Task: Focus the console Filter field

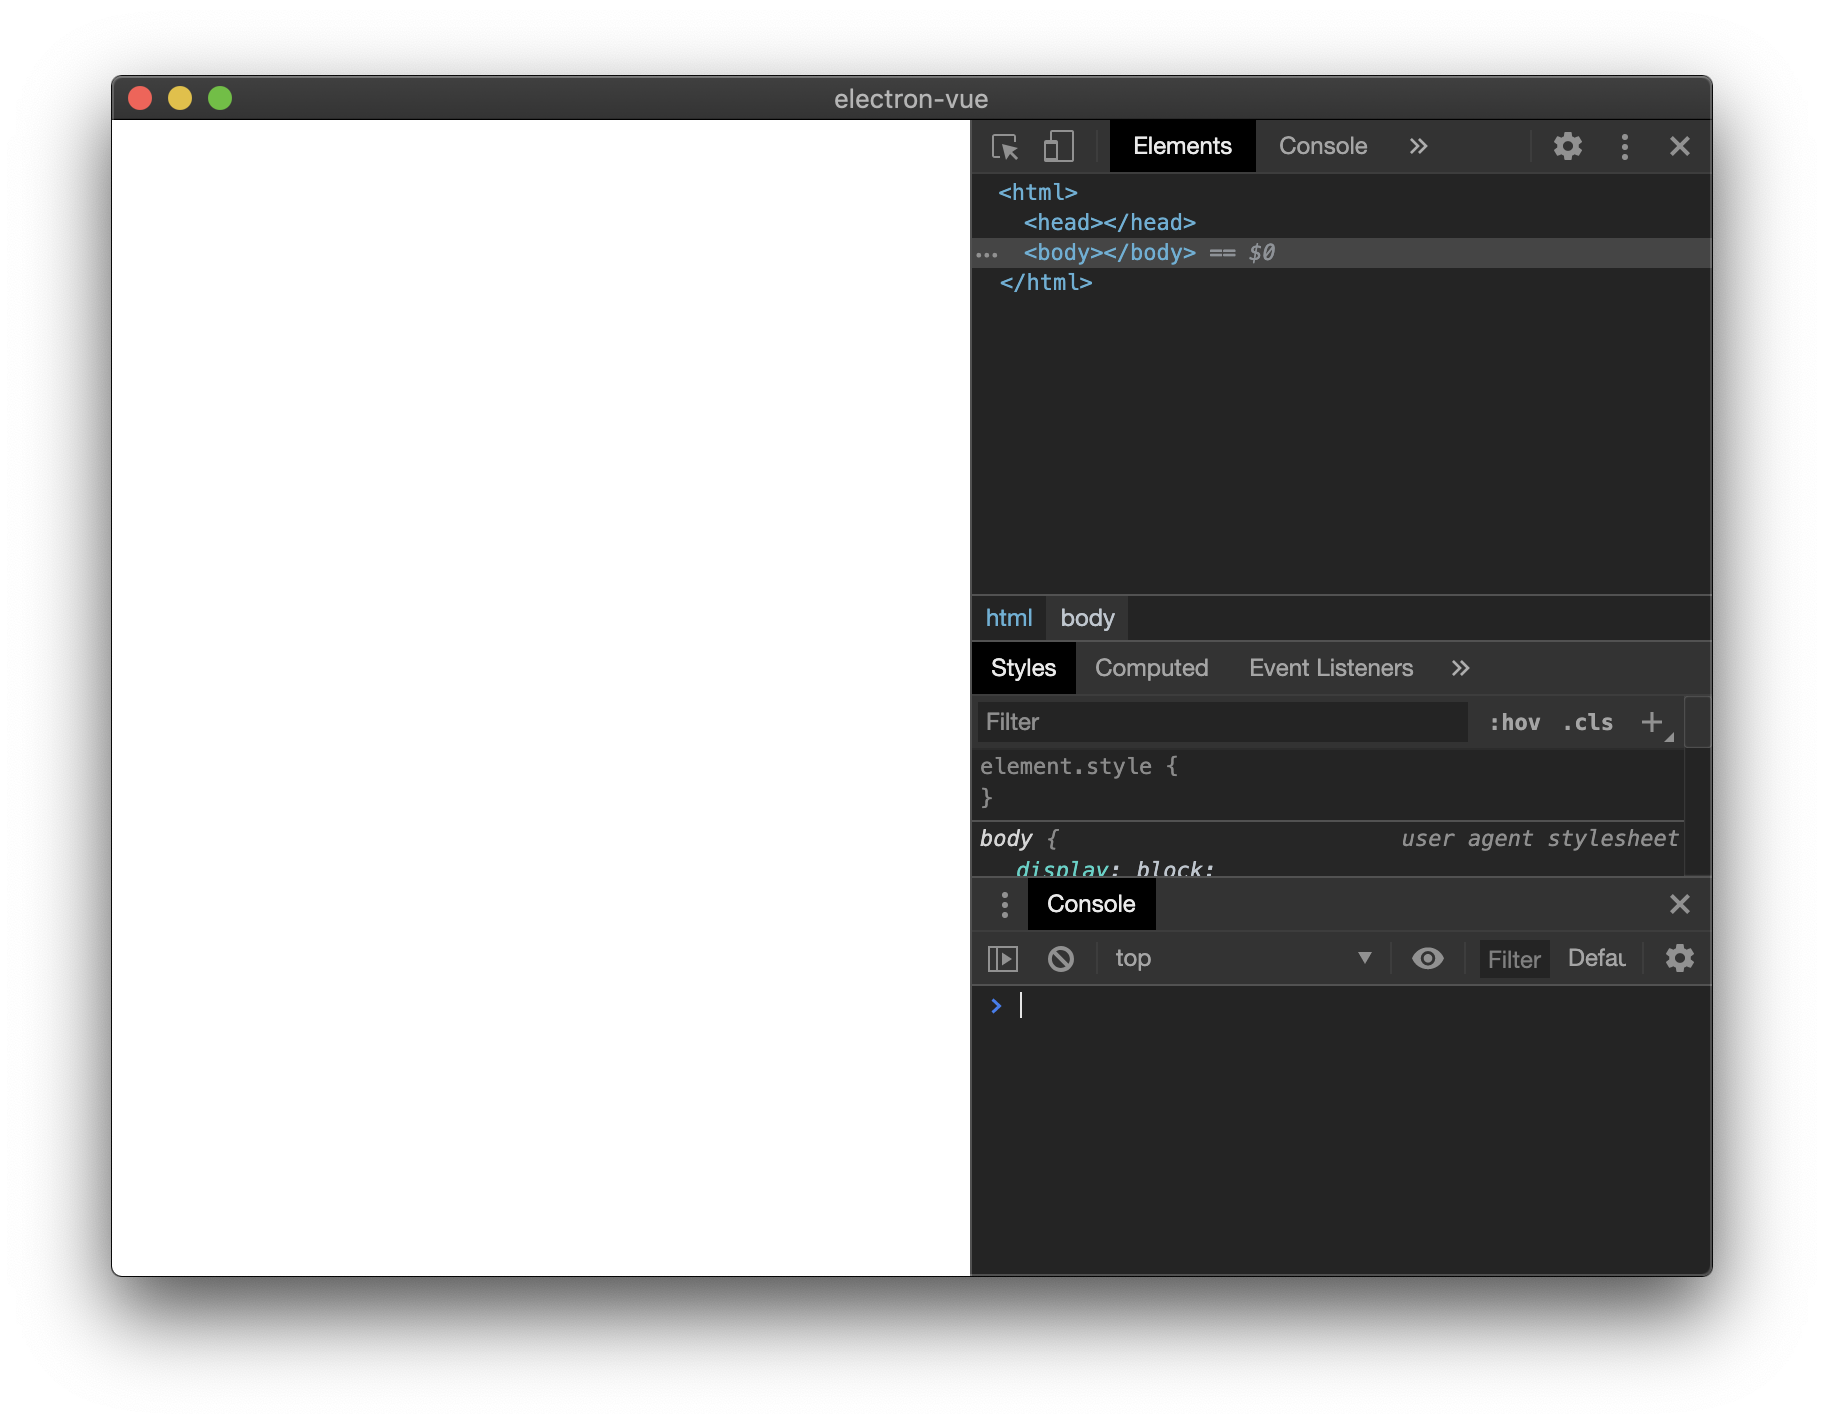Action: 1513,959
